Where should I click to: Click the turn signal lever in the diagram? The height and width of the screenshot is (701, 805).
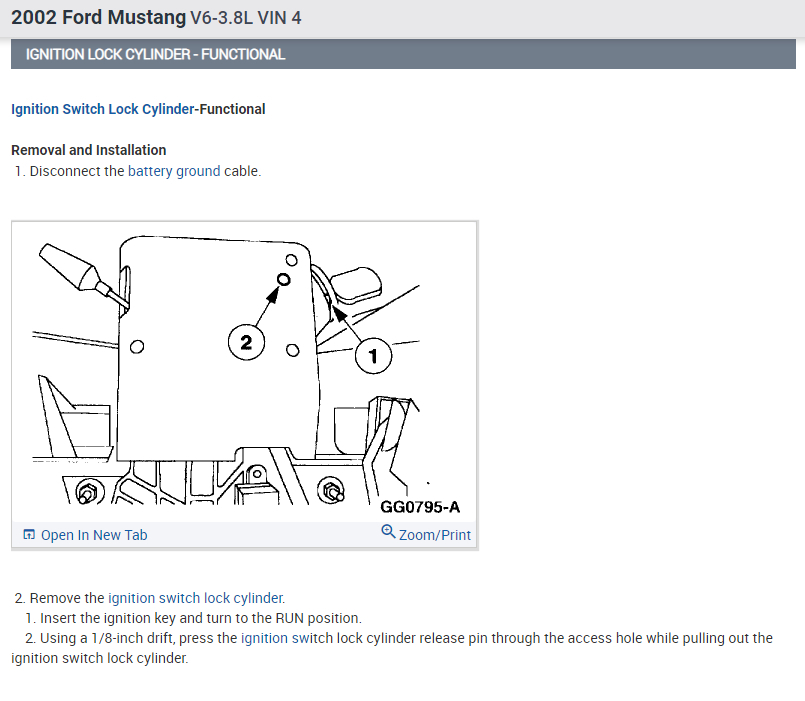[x=82, y=274]
